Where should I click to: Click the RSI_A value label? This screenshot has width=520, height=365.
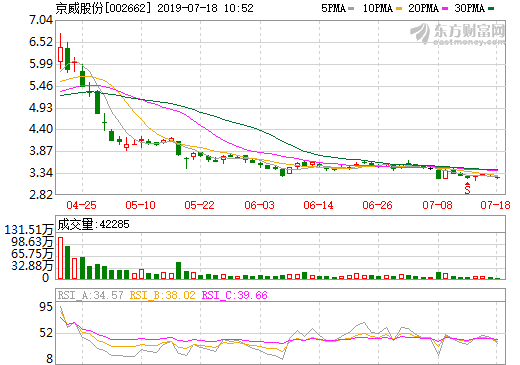pyautogui.click(x=90, y=295)
